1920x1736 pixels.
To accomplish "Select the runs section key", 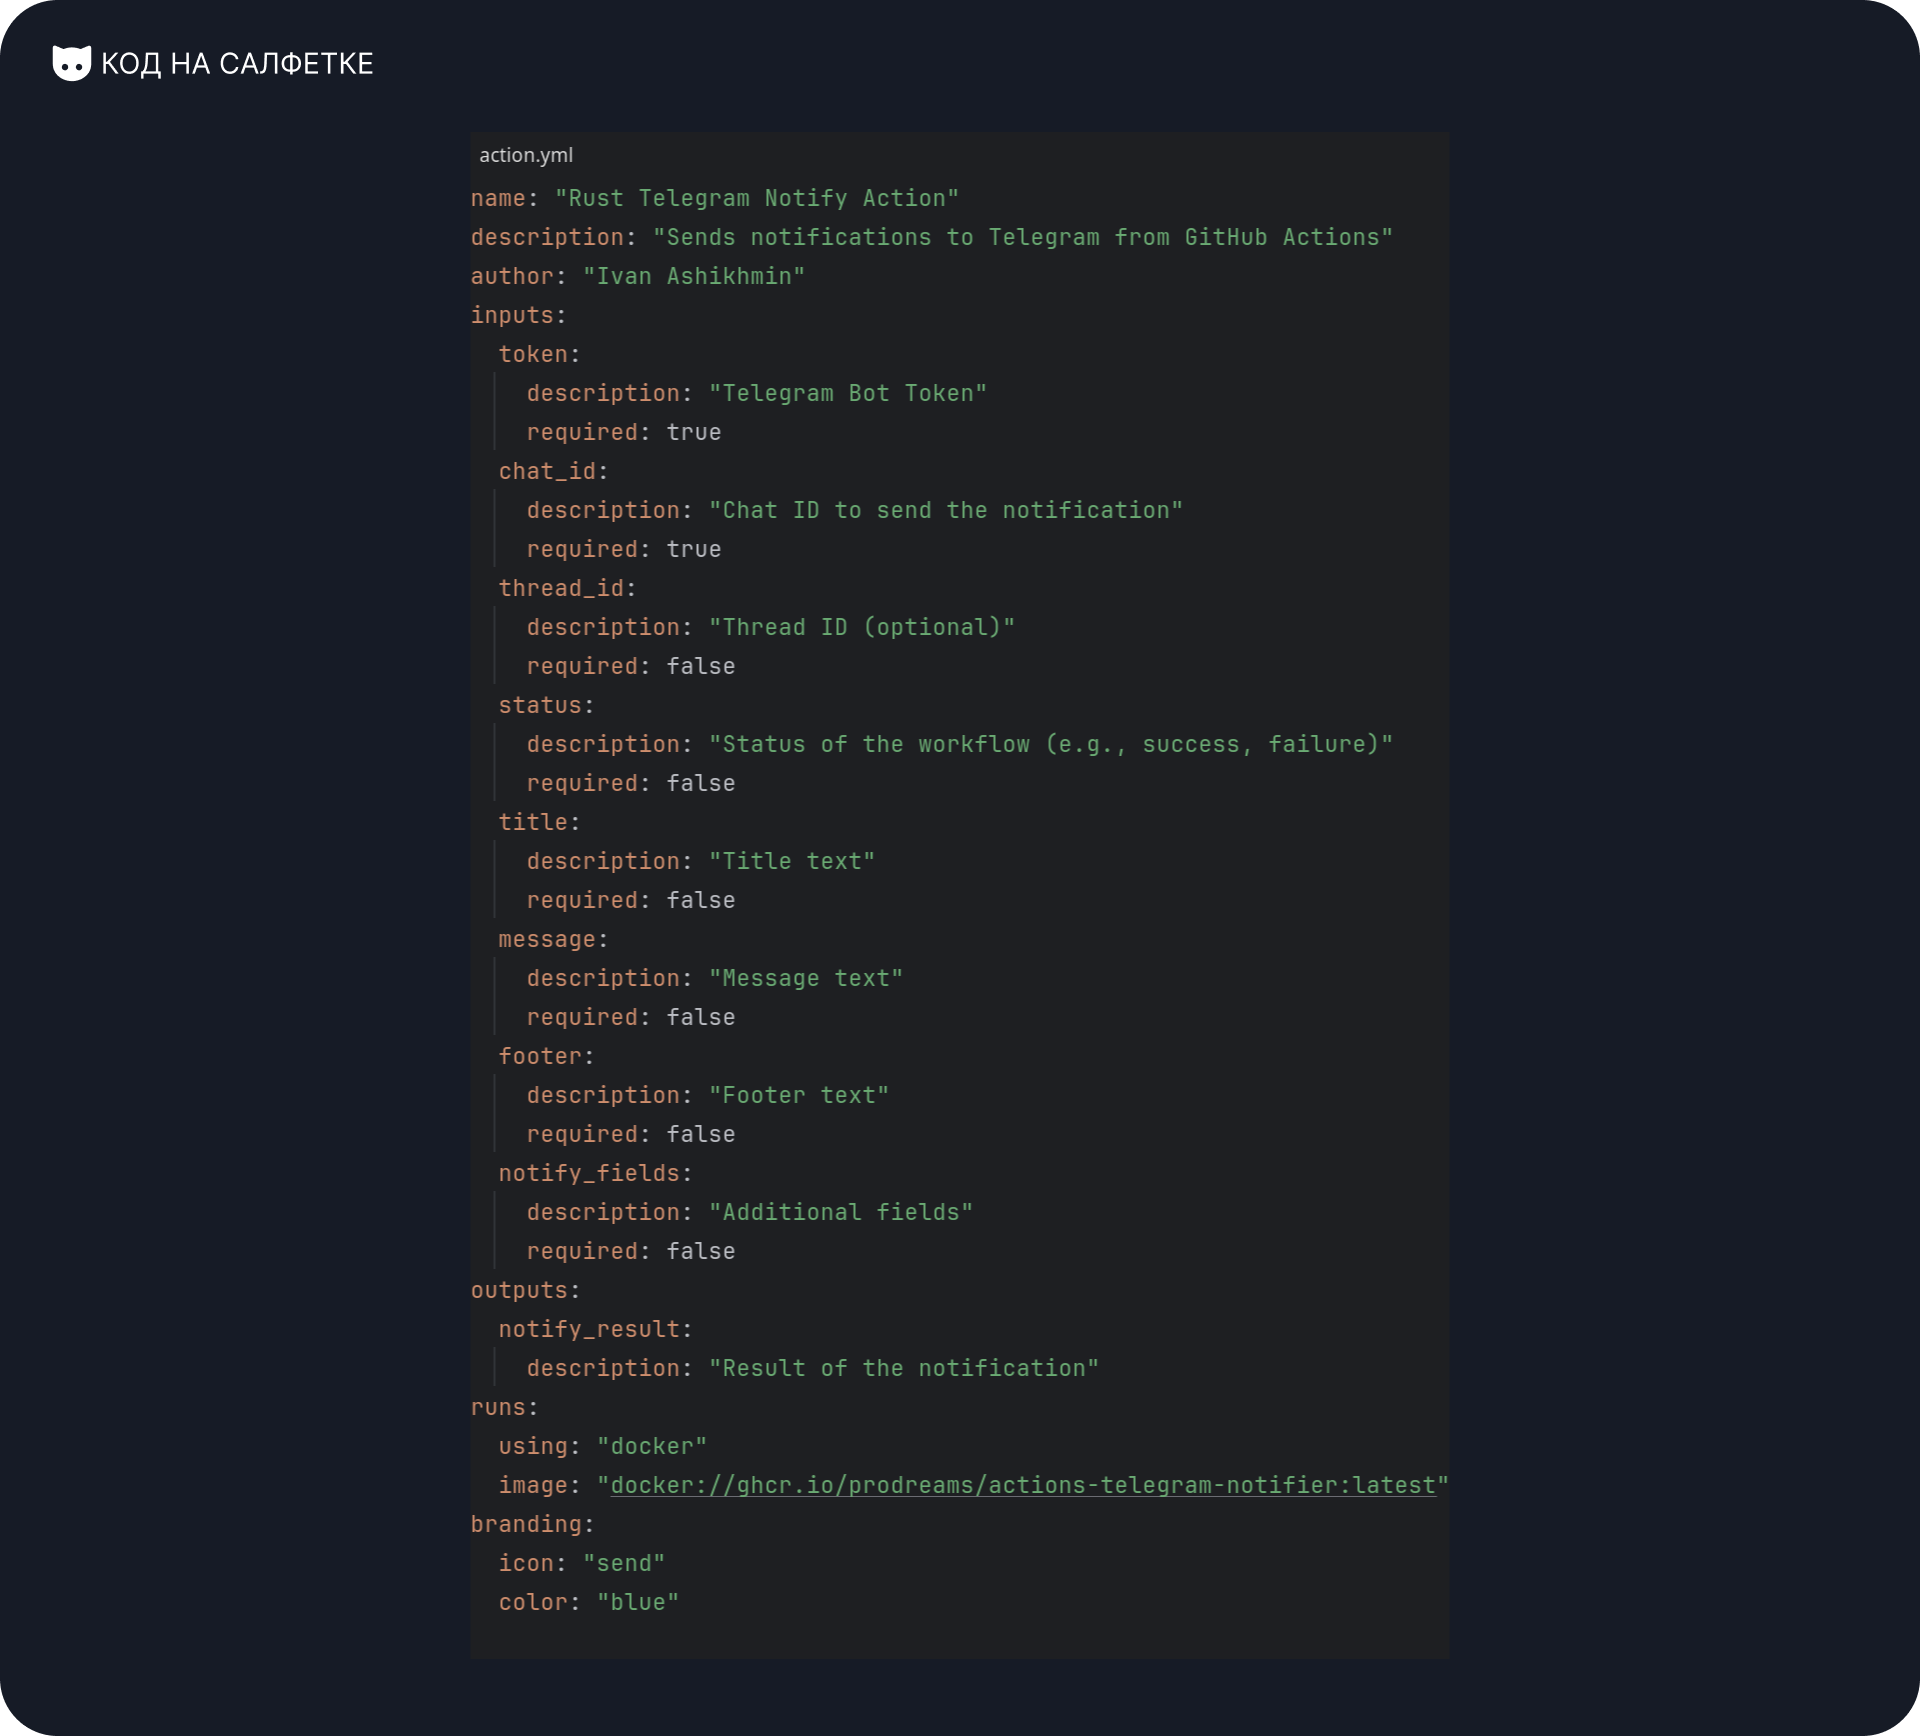I will 504,1407.
